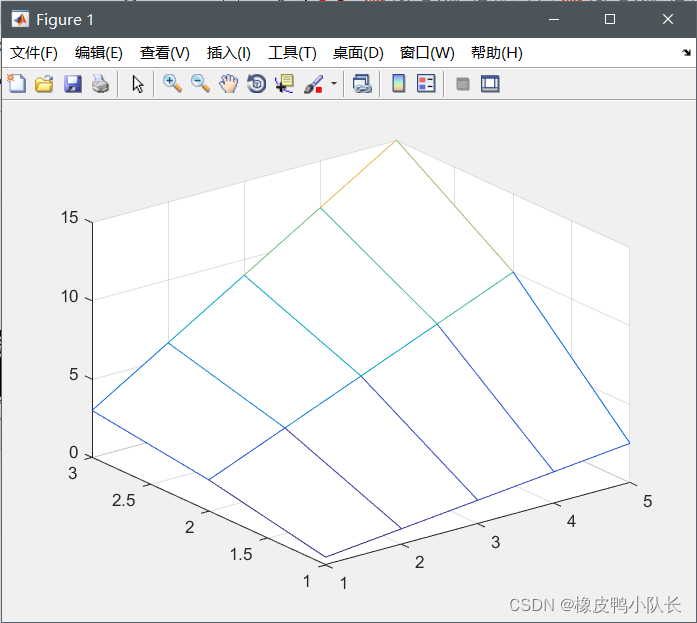Dock the figure with corner arrow
The height and width of the screenshot is (623, 697).
(686, 52)
